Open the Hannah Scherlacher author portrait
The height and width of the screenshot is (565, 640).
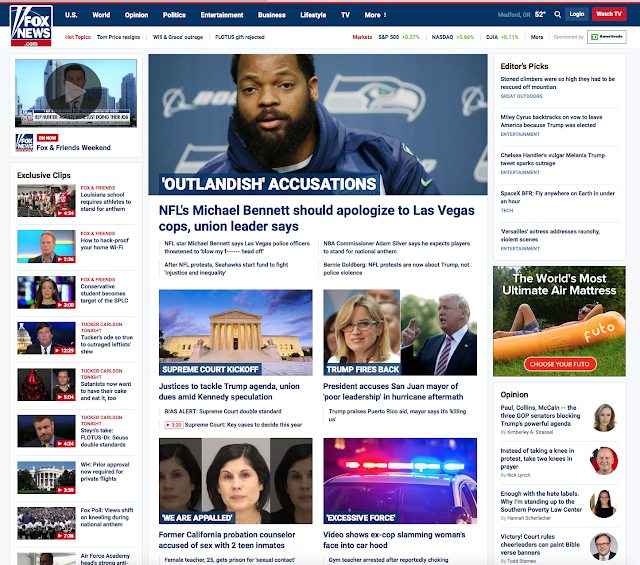click(604, 503)
